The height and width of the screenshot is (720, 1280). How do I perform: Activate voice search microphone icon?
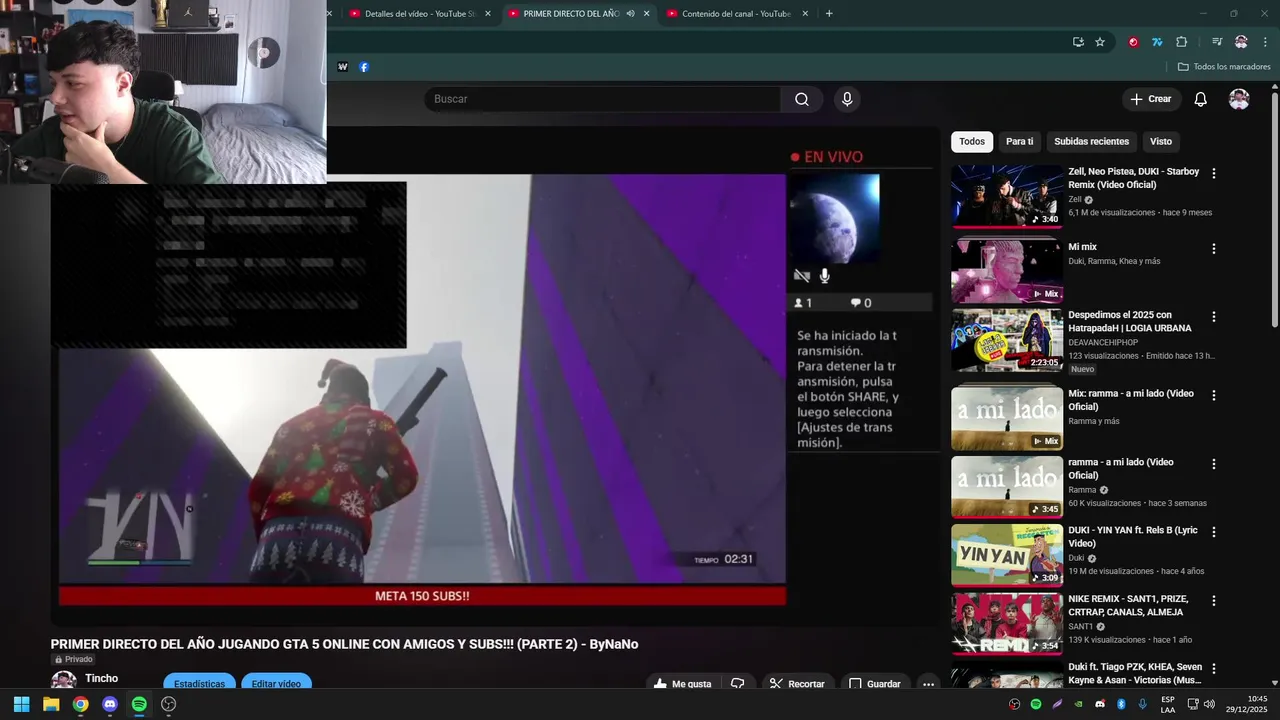coord(847,99)
